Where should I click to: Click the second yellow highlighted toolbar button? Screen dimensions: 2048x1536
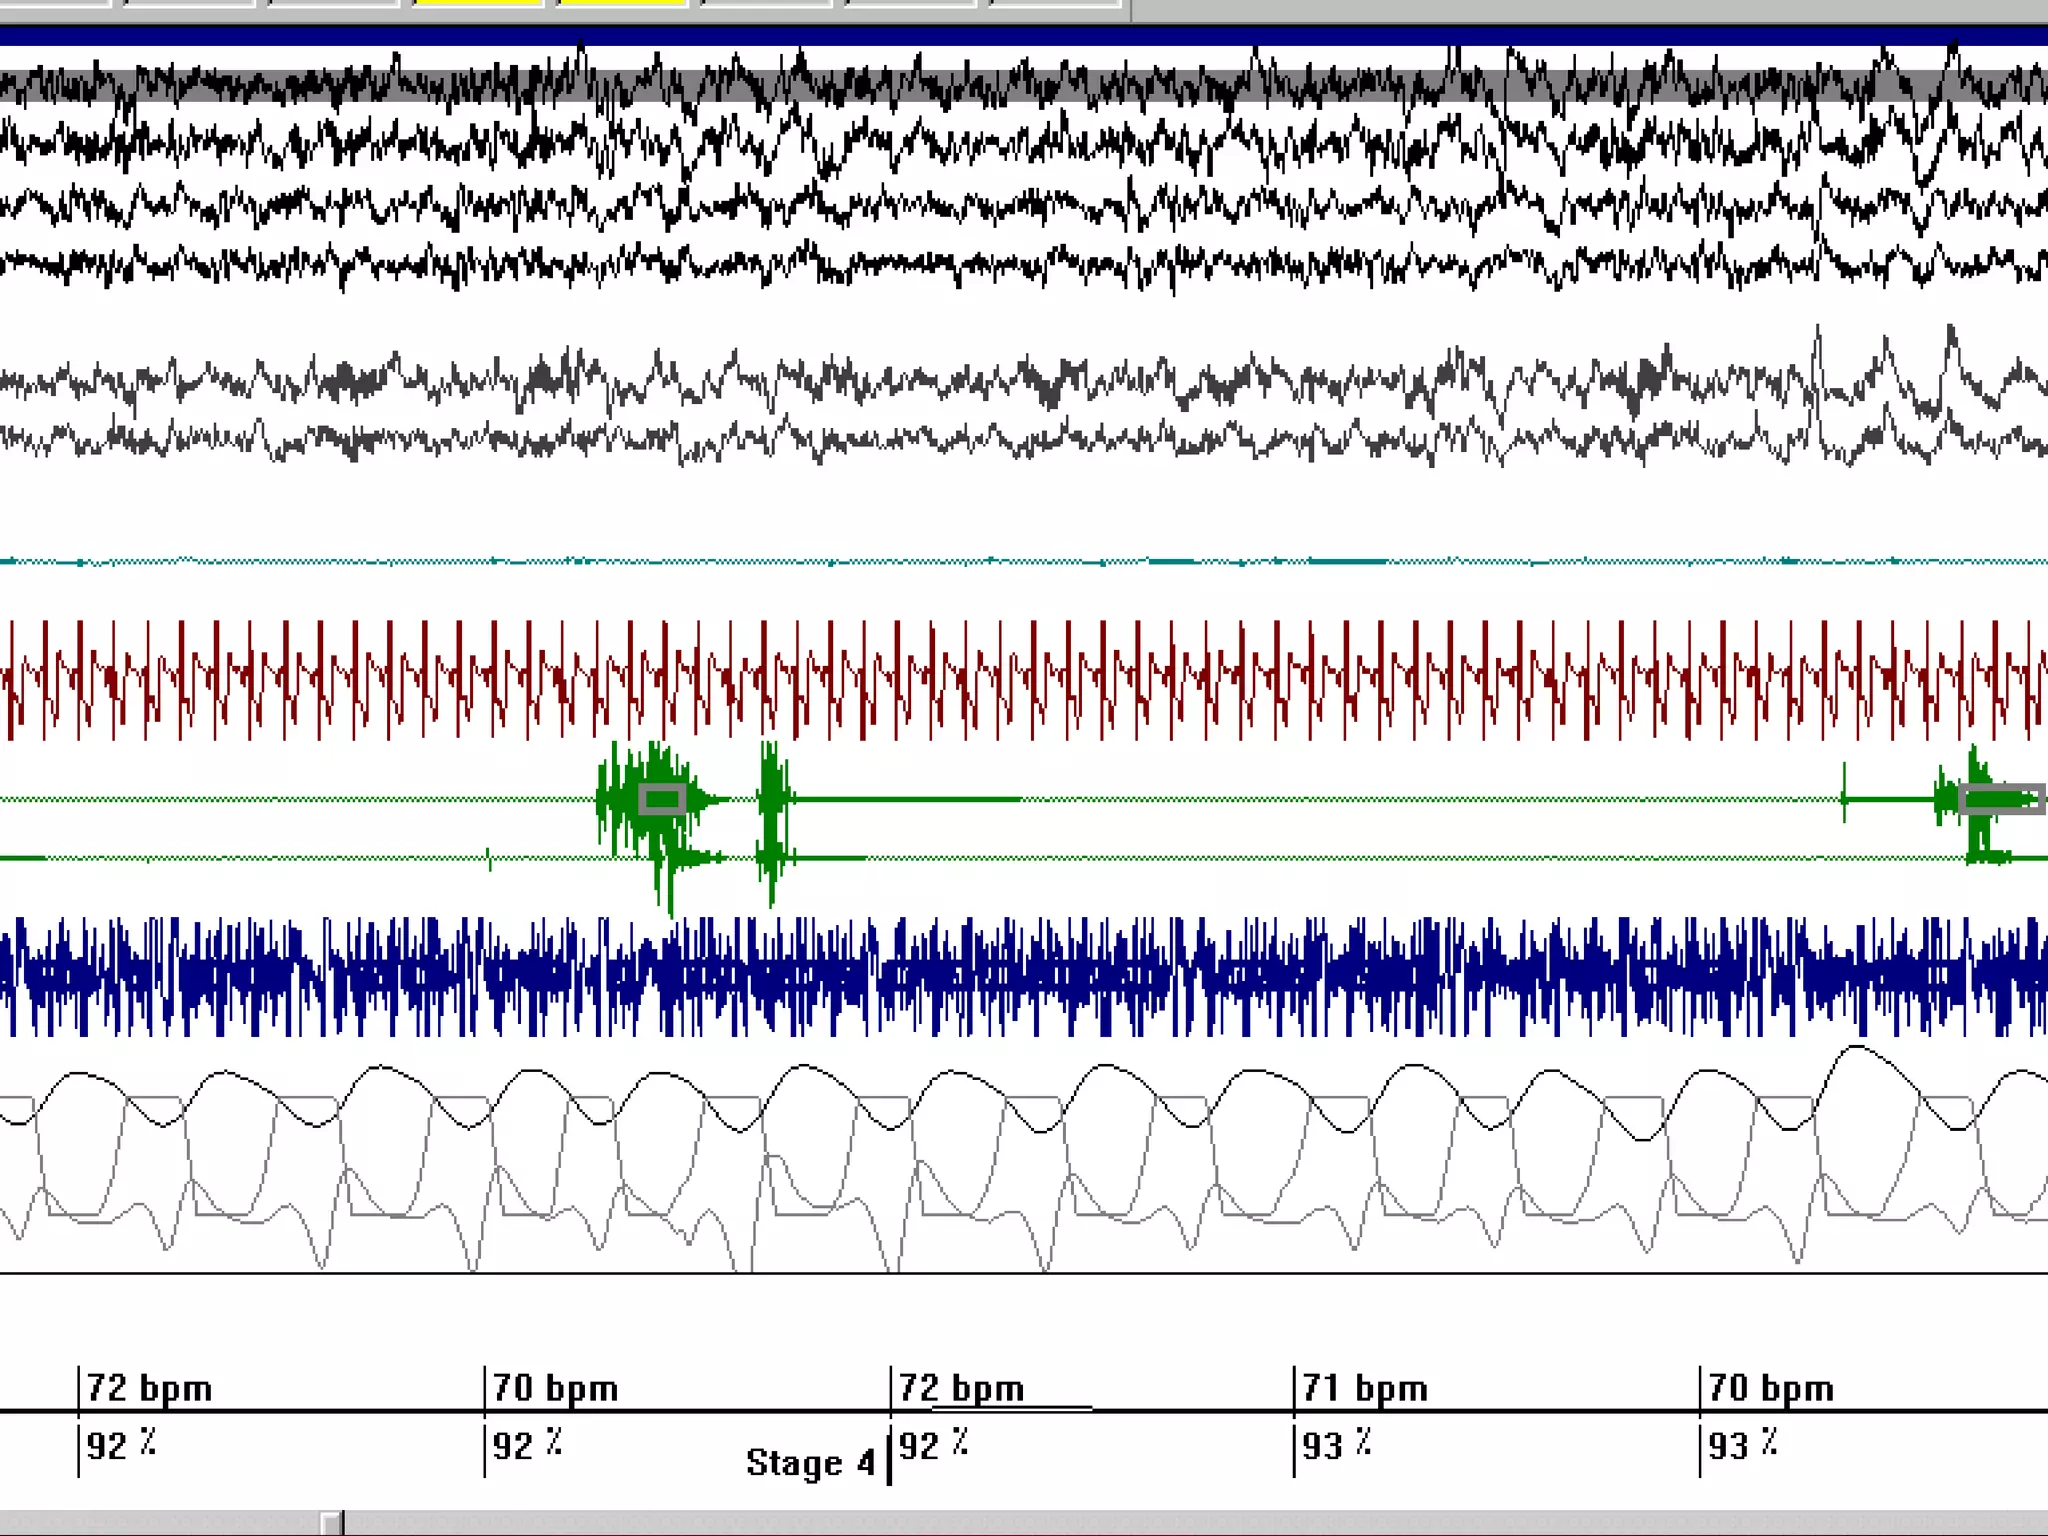(622, 3)
